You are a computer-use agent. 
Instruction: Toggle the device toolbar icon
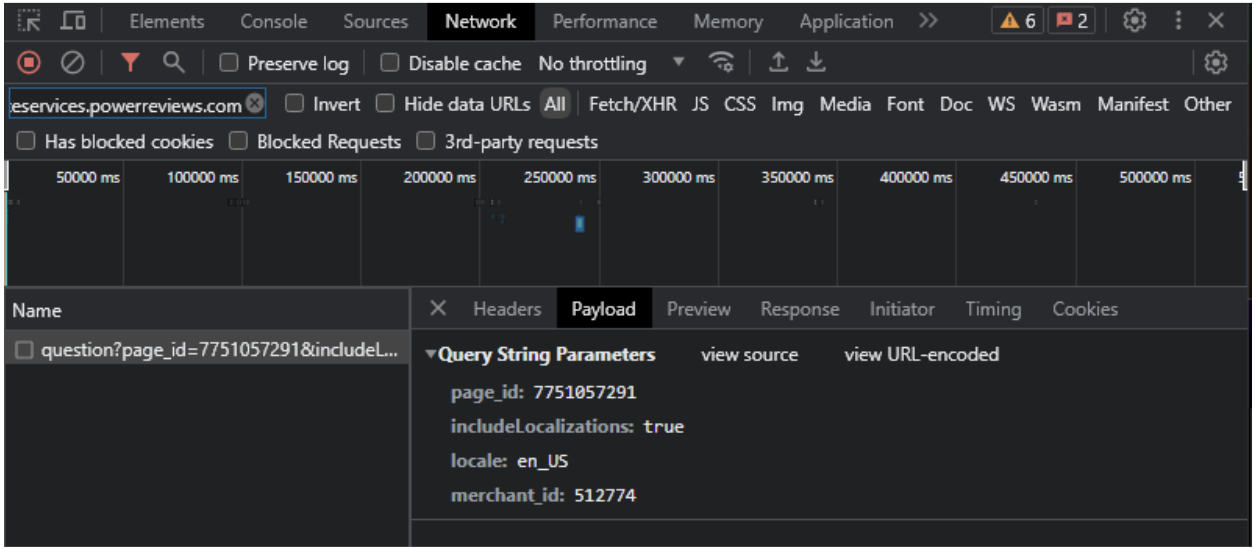tap(73, 21)
